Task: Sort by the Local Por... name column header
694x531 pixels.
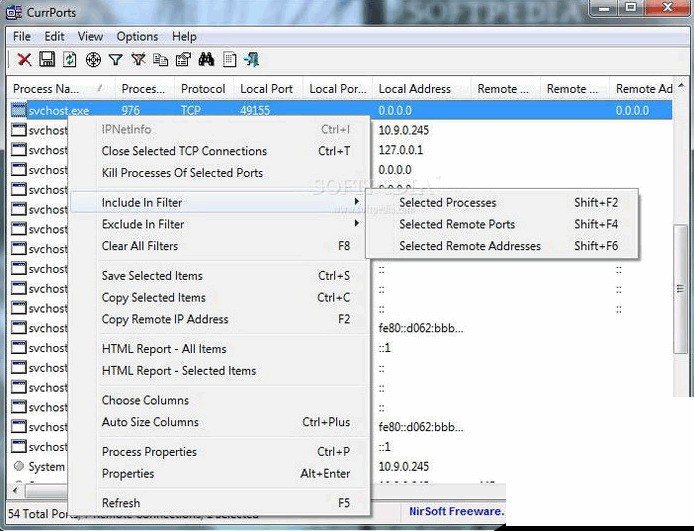Action: point(338,88)
